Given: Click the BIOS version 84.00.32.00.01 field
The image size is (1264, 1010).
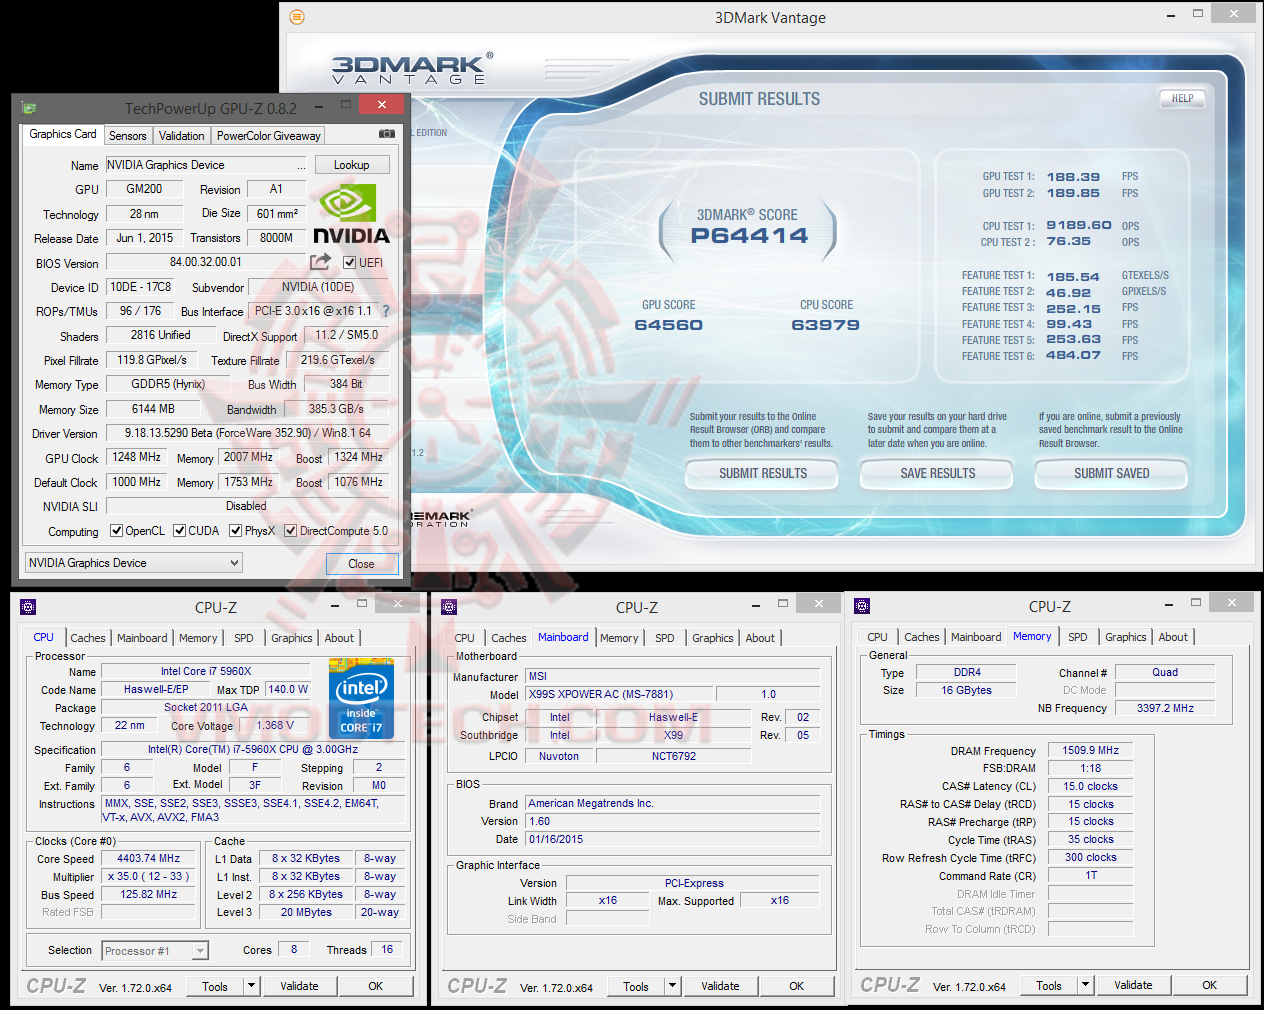Looking at the screenshot, I should [x=205, y=262].
